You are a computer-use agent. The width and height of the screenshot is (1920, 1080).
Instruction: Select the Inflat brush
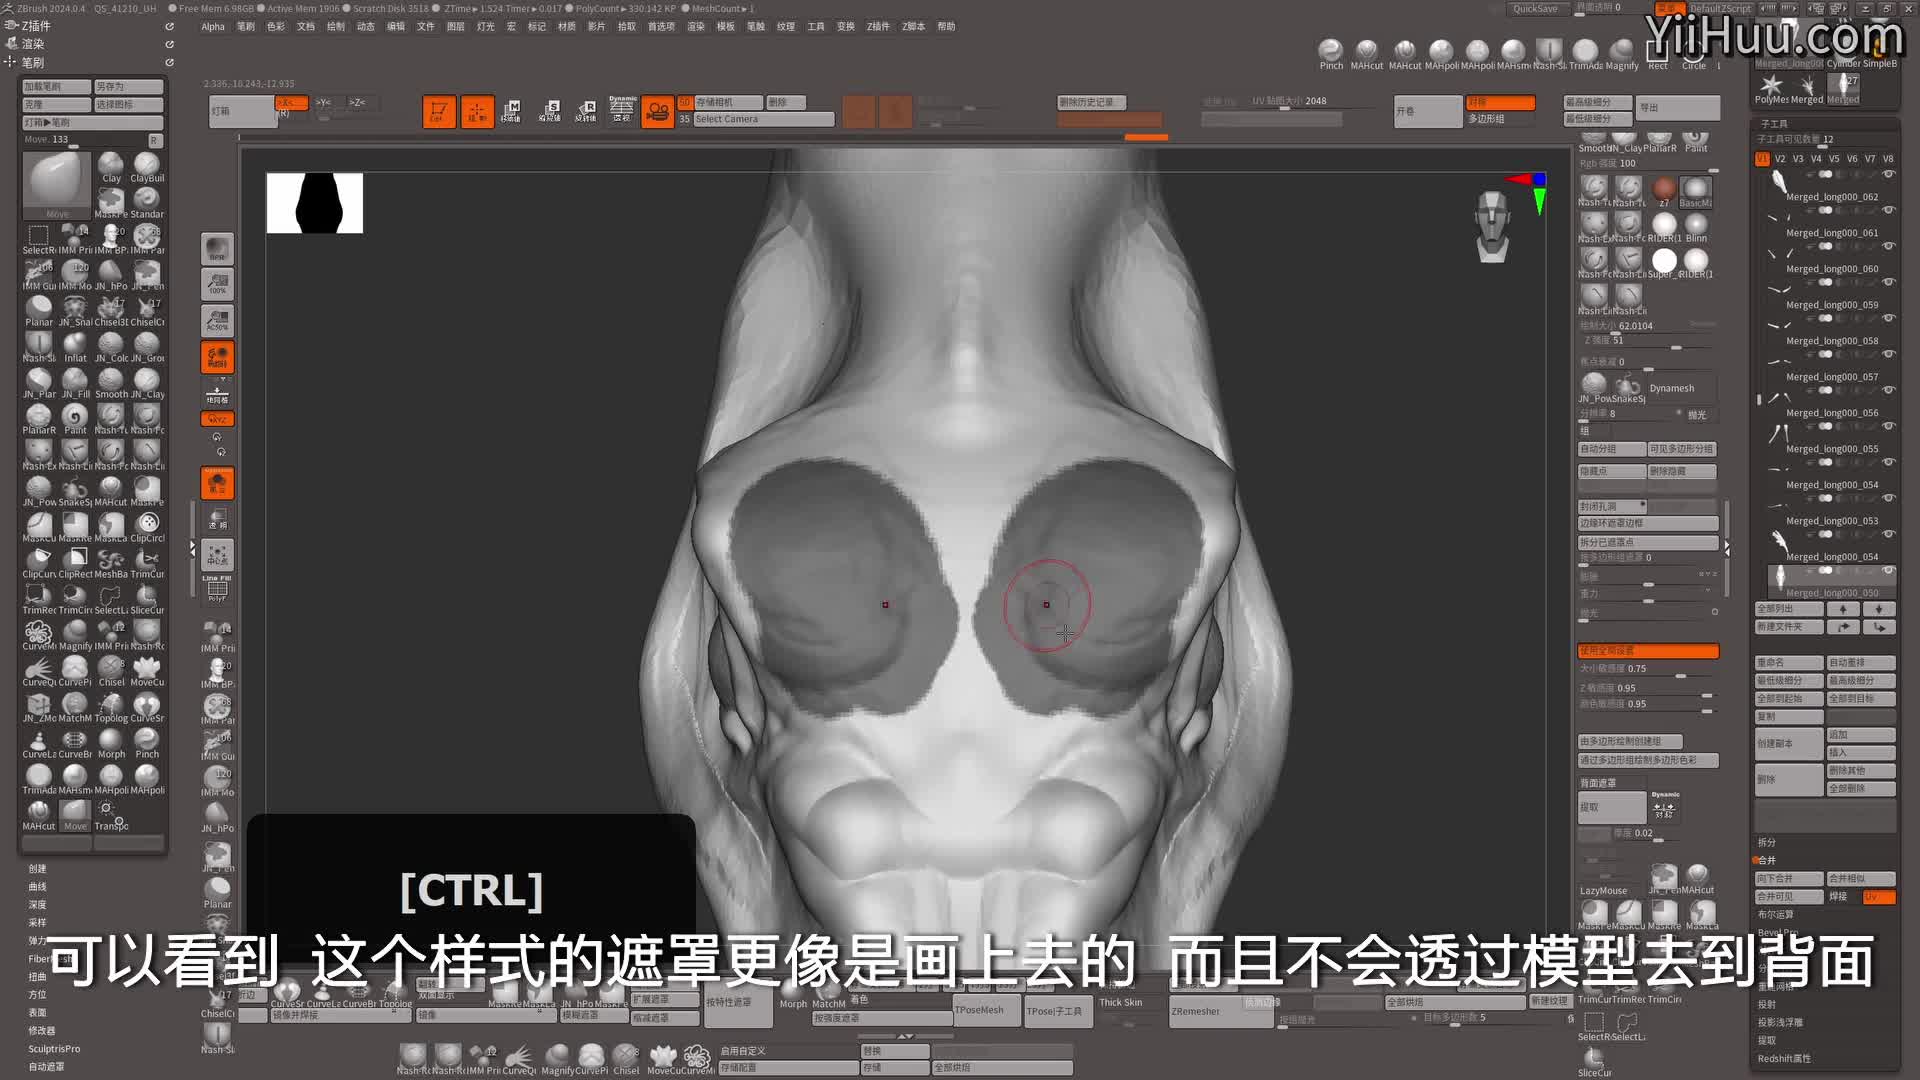click(75, 344)
